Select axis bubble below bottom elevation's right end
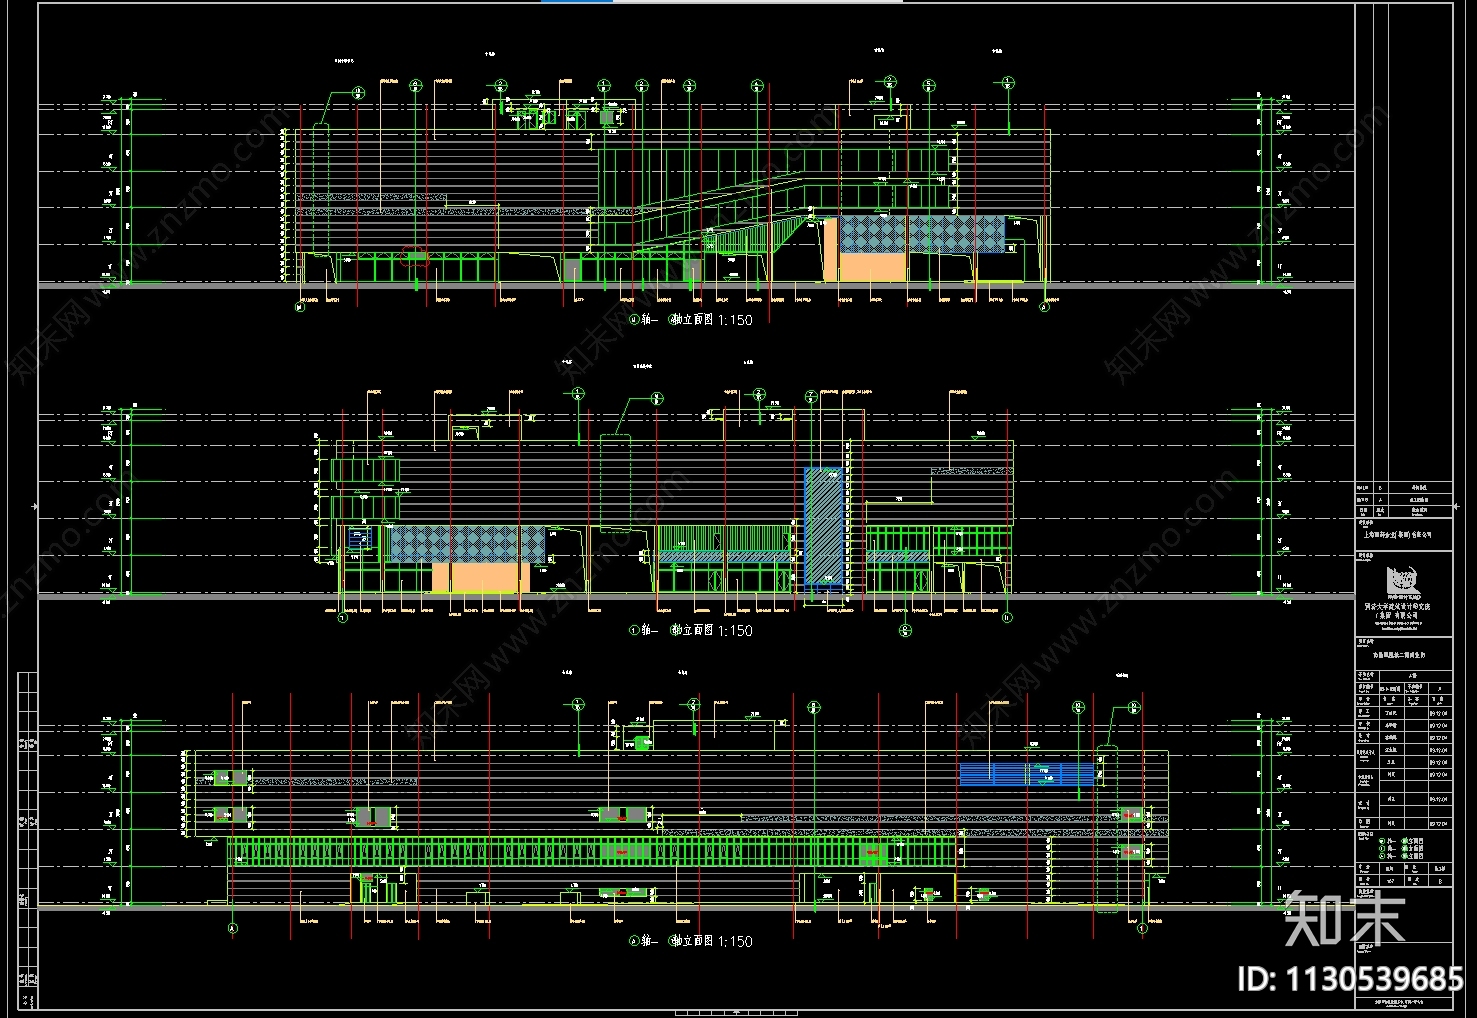 click(1143, 929)
